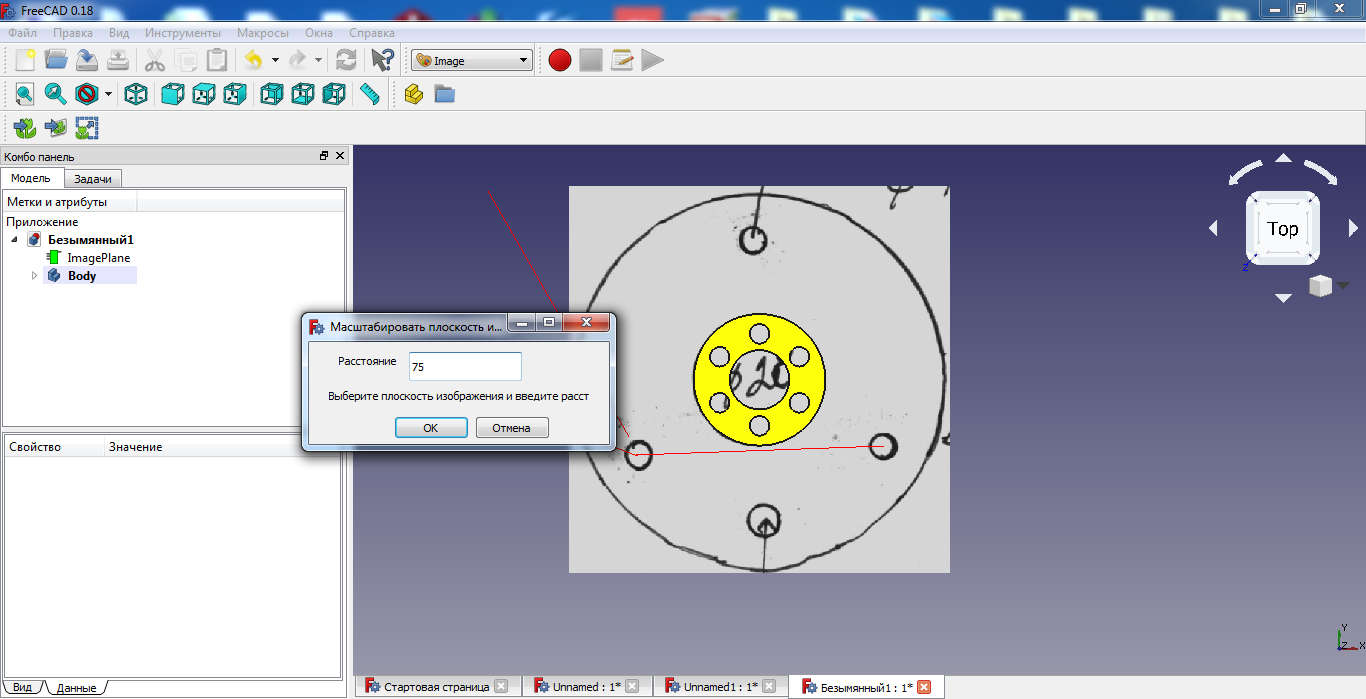Select Body in the model tree
1366x699 pixels.
click(x=82, y=276)
